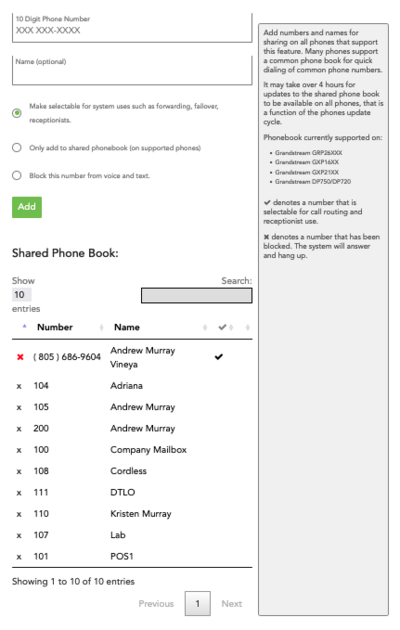Select page 1 in pagination

click(198, 603)
